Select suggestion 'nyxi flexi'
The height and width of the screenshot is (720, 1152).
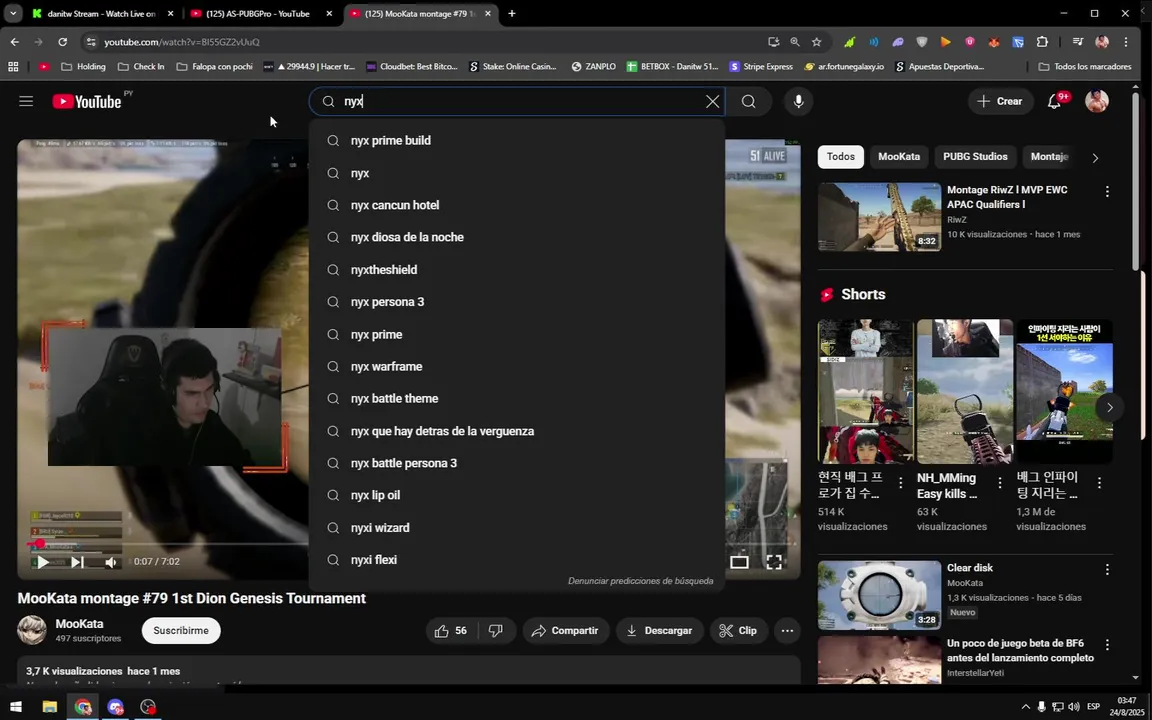(x=516, y=560)
